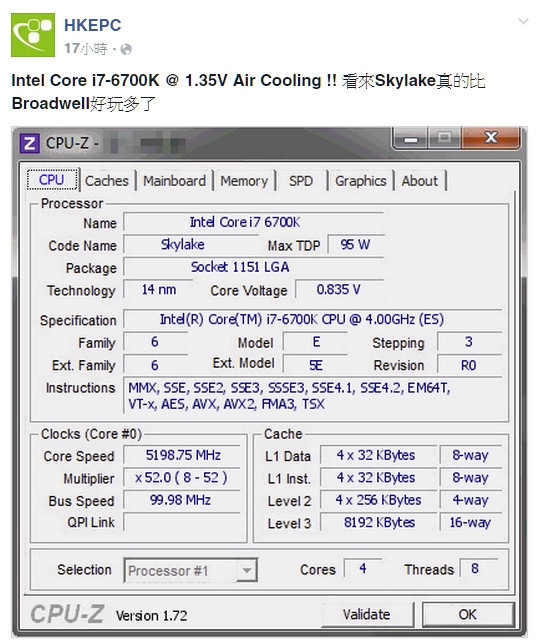Click the Model value E
The width and height of the screenshot is (539, 643).
pyautogui.click(x=315, y=342)
